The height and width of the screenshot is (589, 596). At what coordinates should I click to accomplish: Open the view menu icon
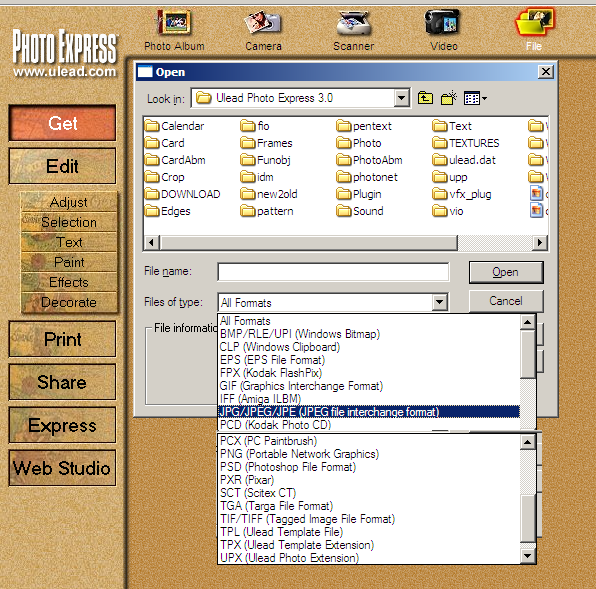pos(475,99)
